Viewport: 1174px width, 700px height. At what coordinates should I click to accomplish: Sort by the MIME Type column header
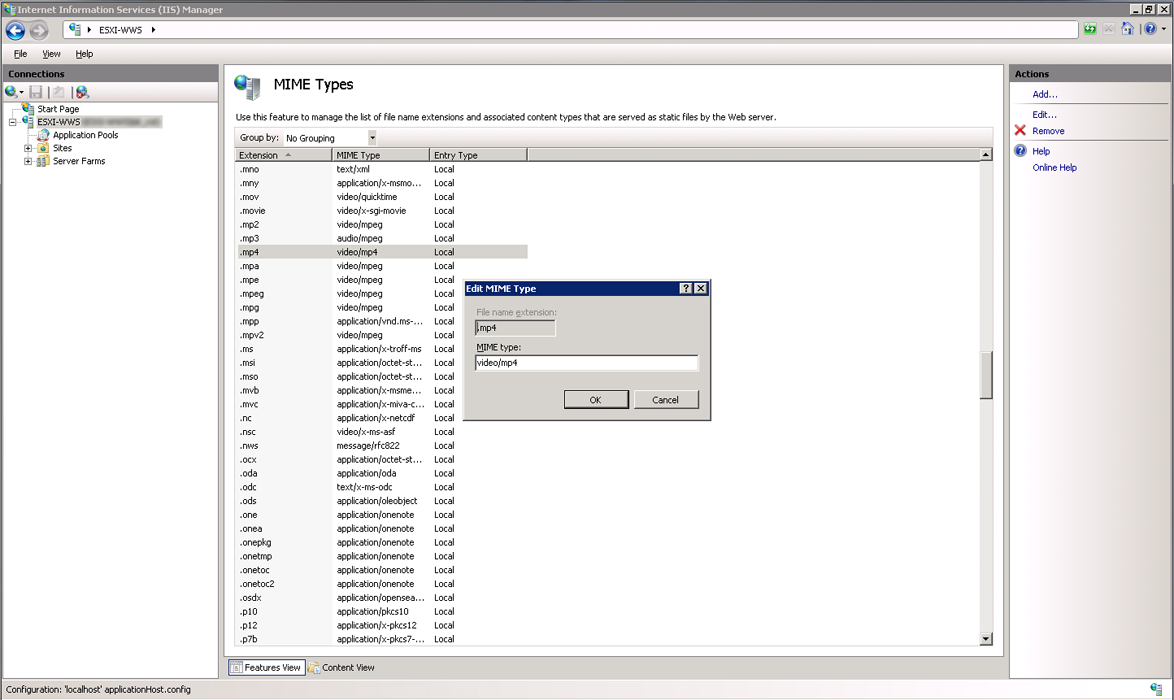pos(380,155)
